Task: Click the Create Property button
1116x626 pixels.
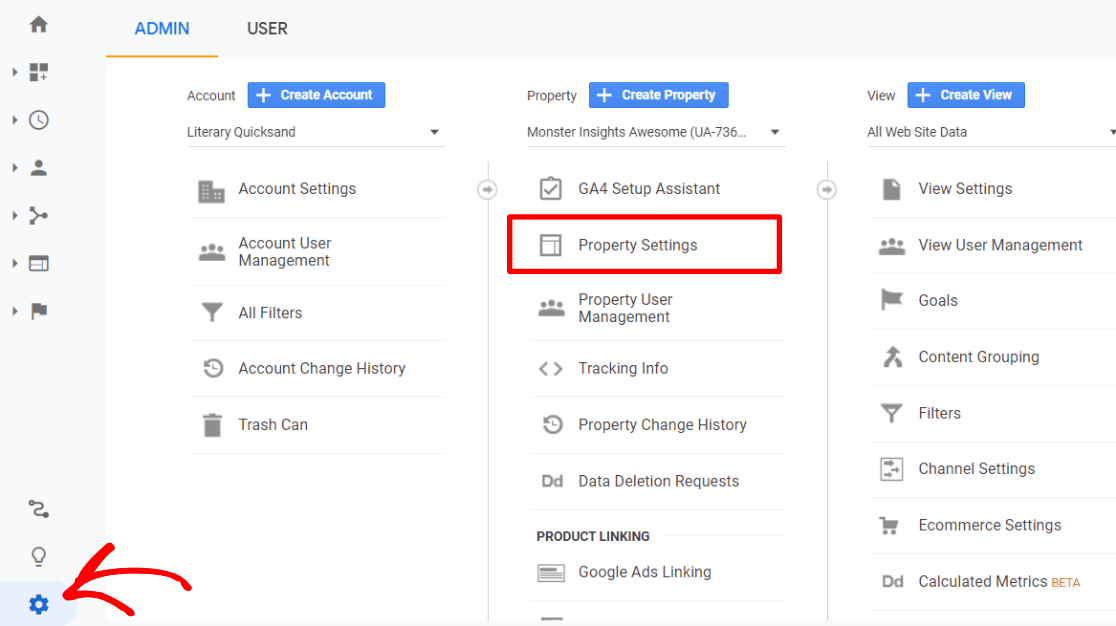Action: [x=658, y=95]
